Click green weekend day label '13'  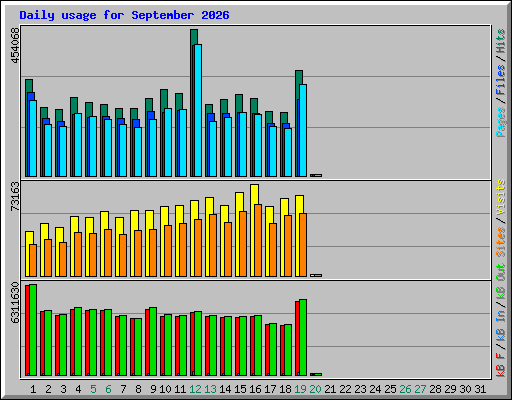click(210, 389)
